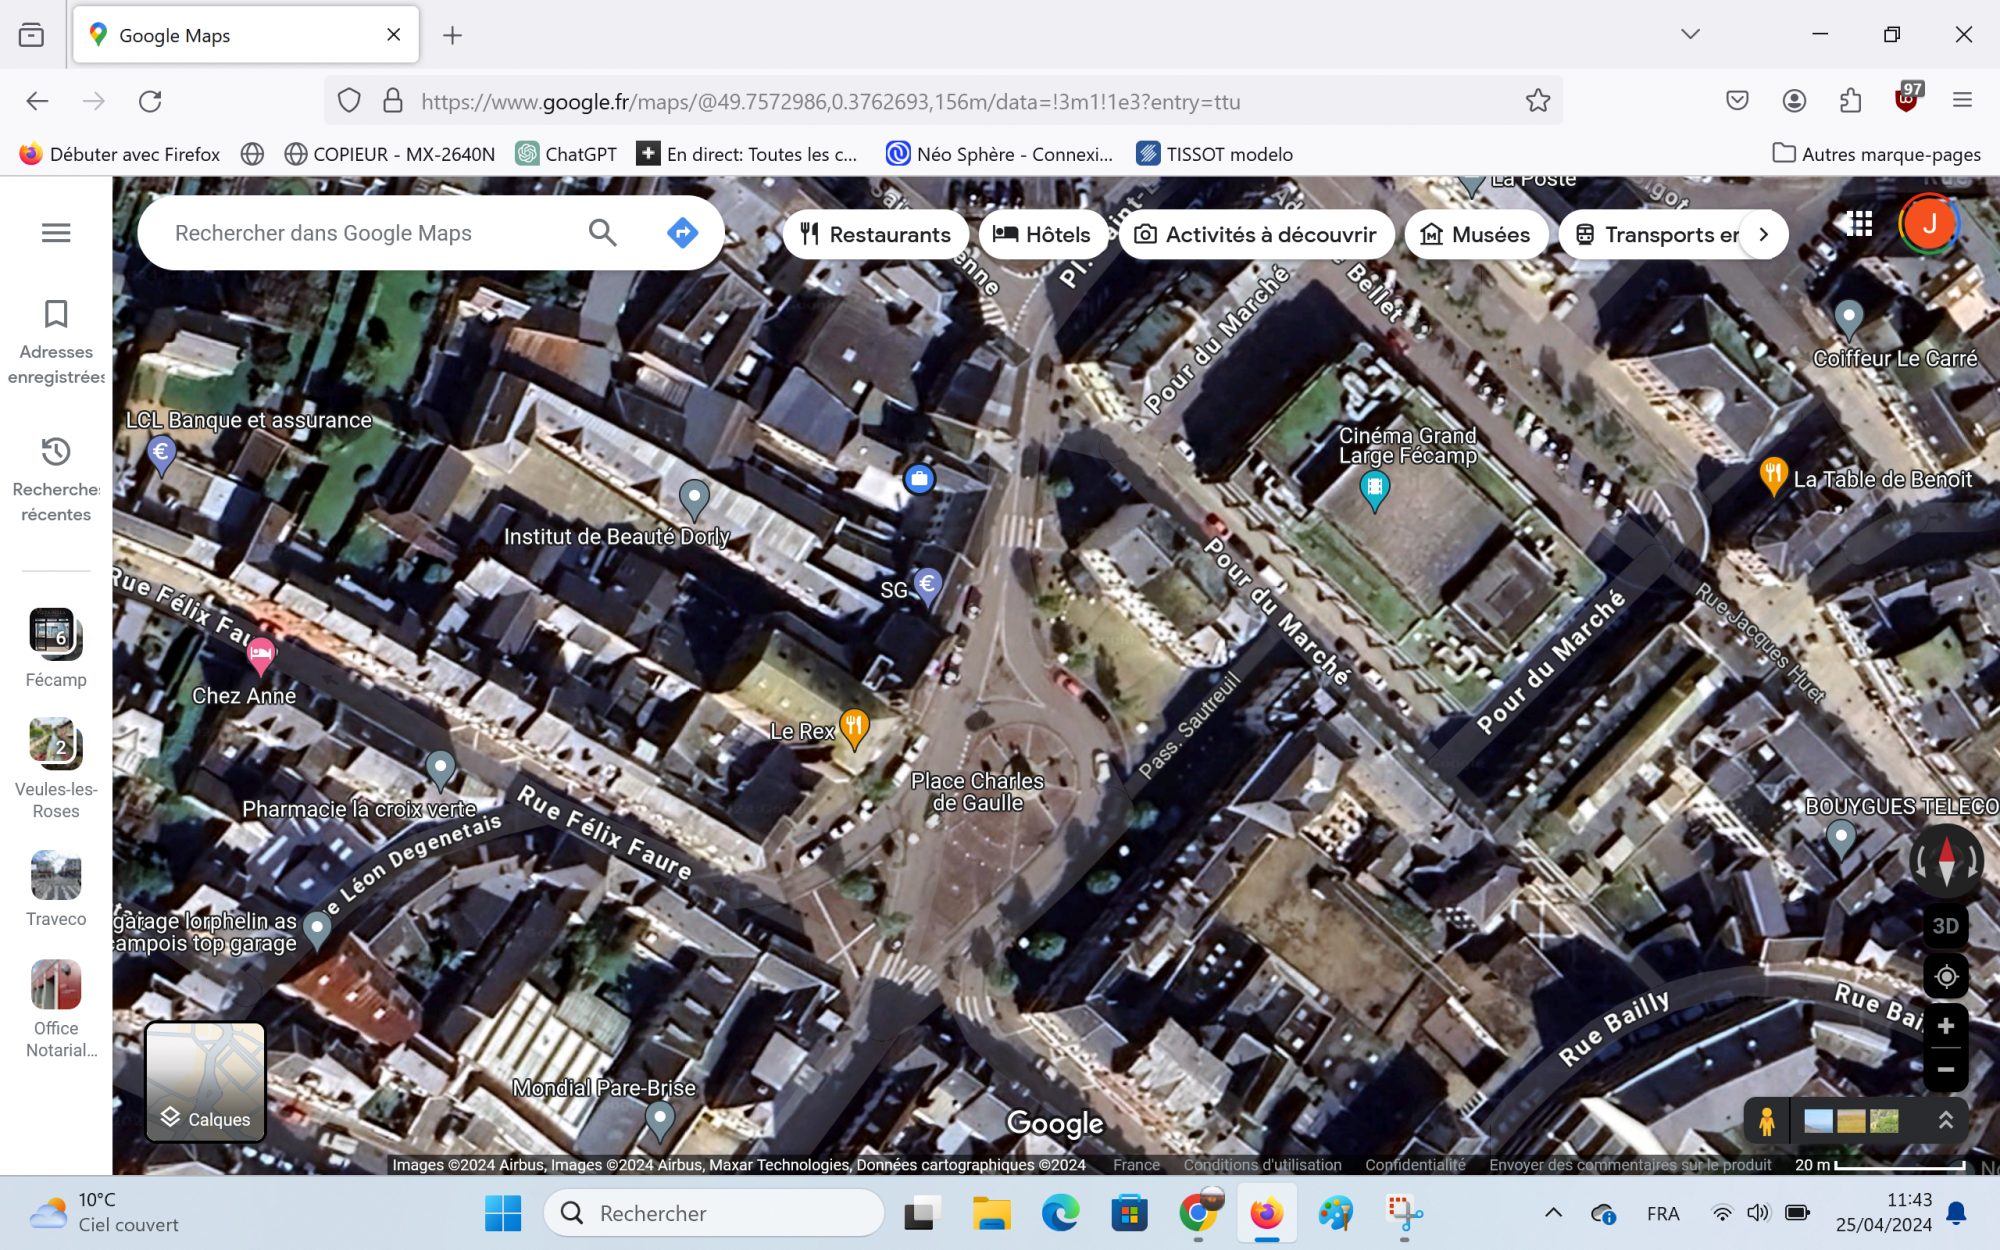This screenshot has height=1250, width=2000.
Task: Open the Google apps grid
Action: tap(1859, 224)
